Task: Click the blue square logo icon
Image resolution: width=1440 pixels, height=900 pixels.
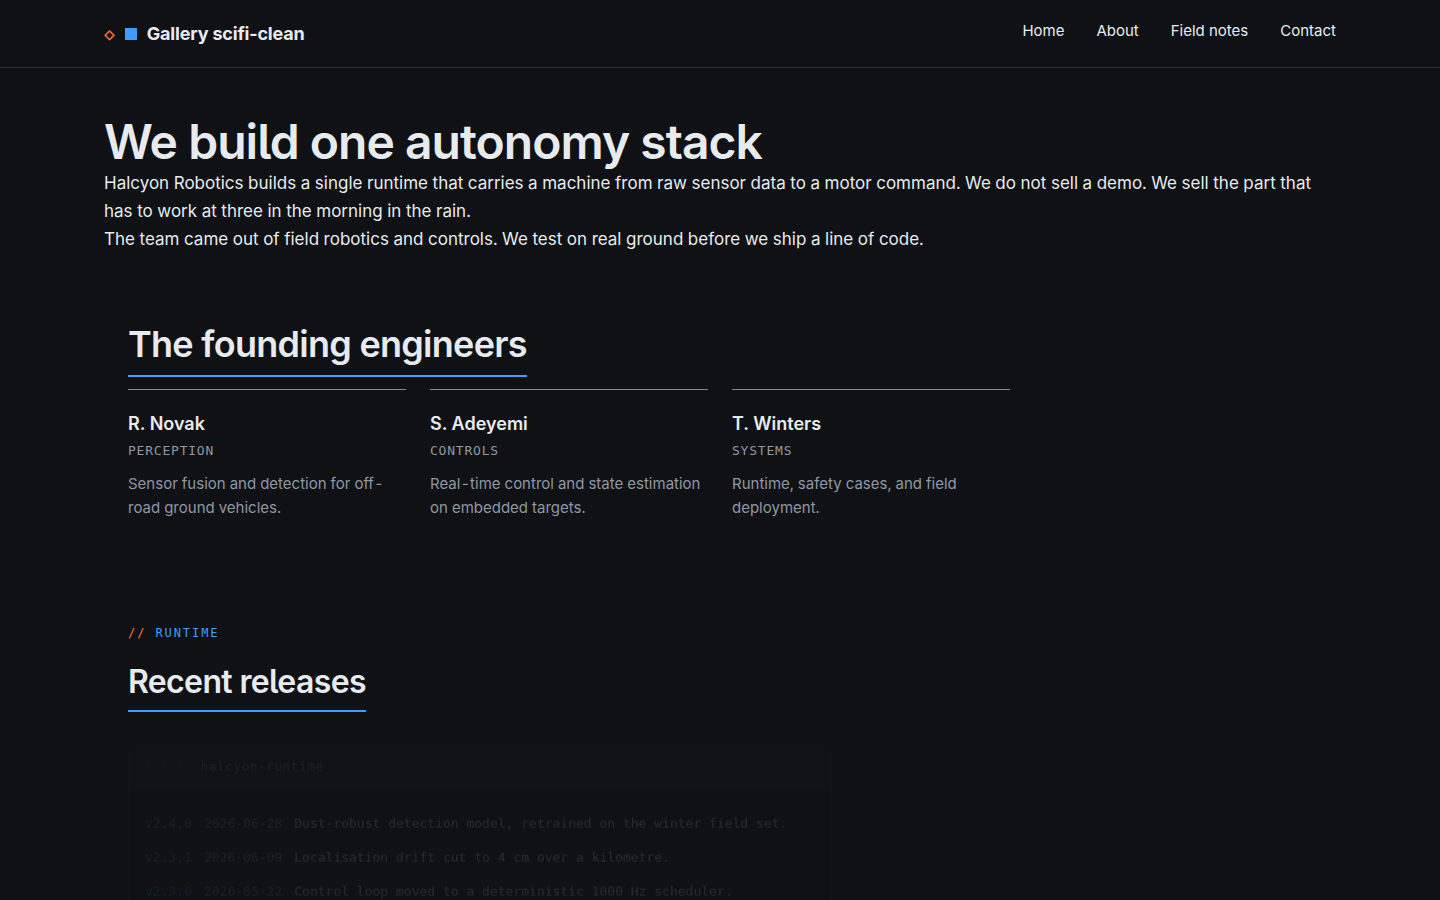Action: (x=131, y=34)
